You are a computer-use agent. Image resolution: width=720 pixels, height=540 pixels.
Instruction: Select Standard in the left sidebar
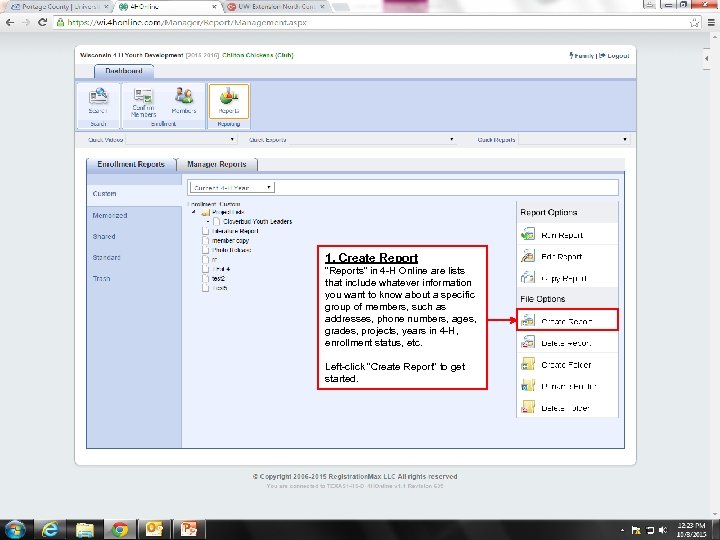107,257
